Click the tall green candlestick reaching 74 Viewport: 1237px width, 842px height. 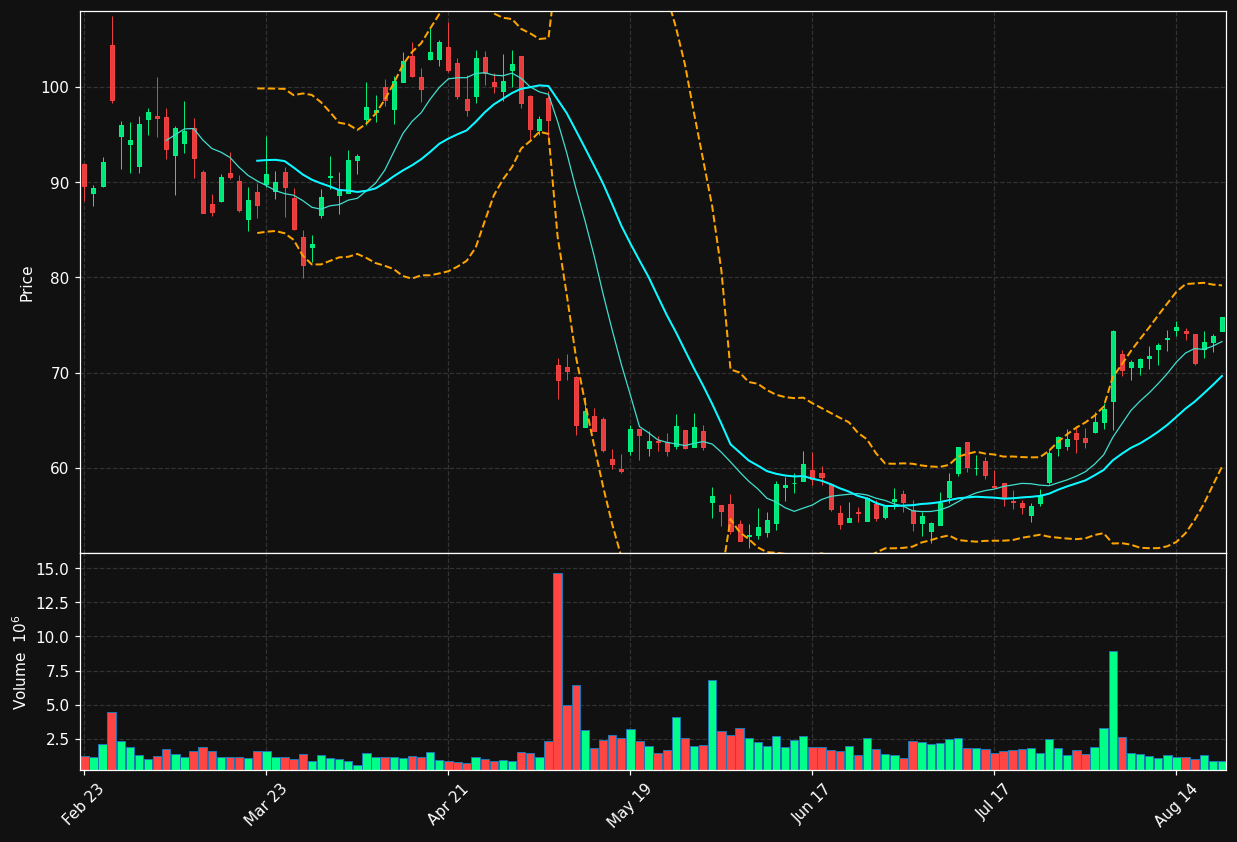click(x=1113, y=367)
